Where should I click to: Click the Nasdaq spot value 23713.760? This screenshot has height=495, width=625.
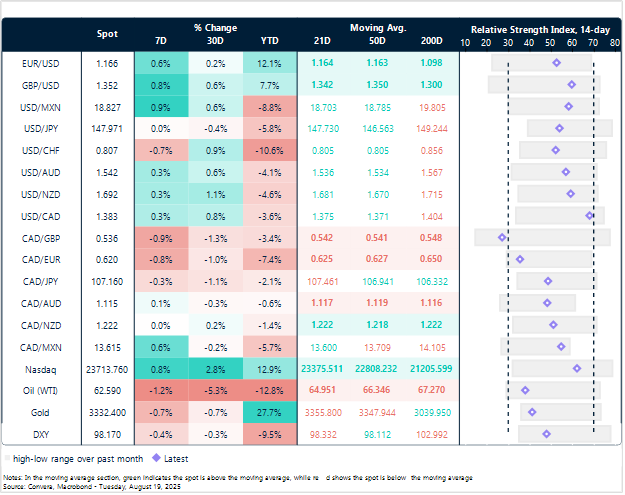click(106, 368)
